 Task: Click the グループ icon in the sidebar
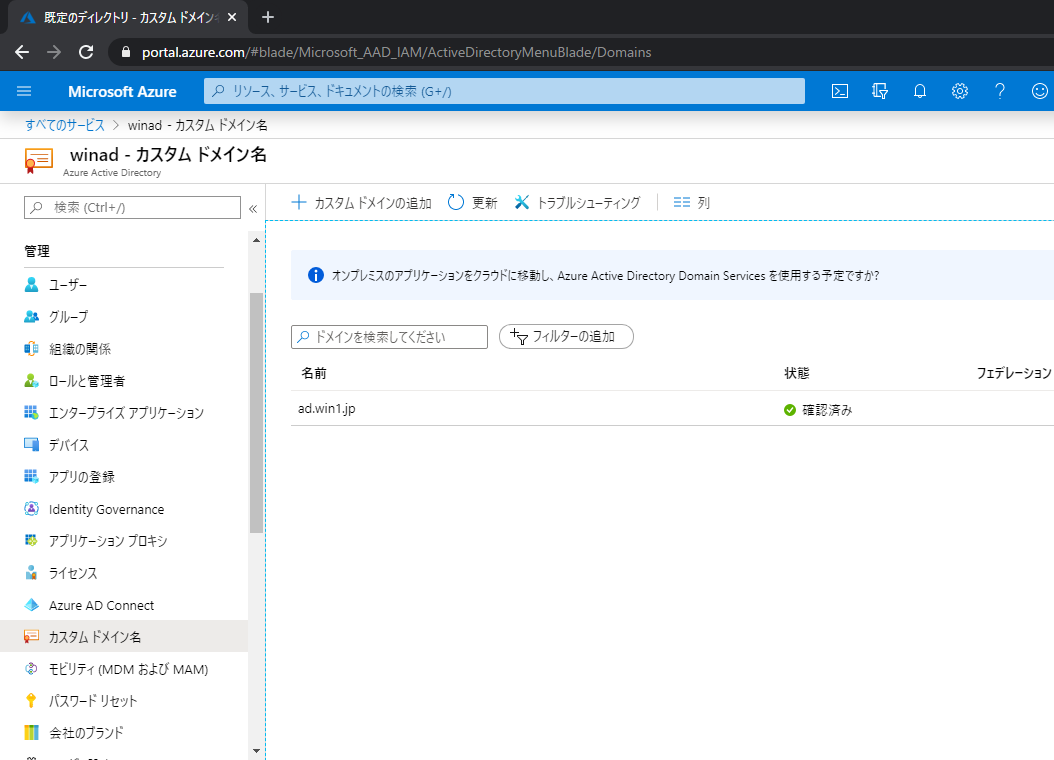[x=32, y=316]
